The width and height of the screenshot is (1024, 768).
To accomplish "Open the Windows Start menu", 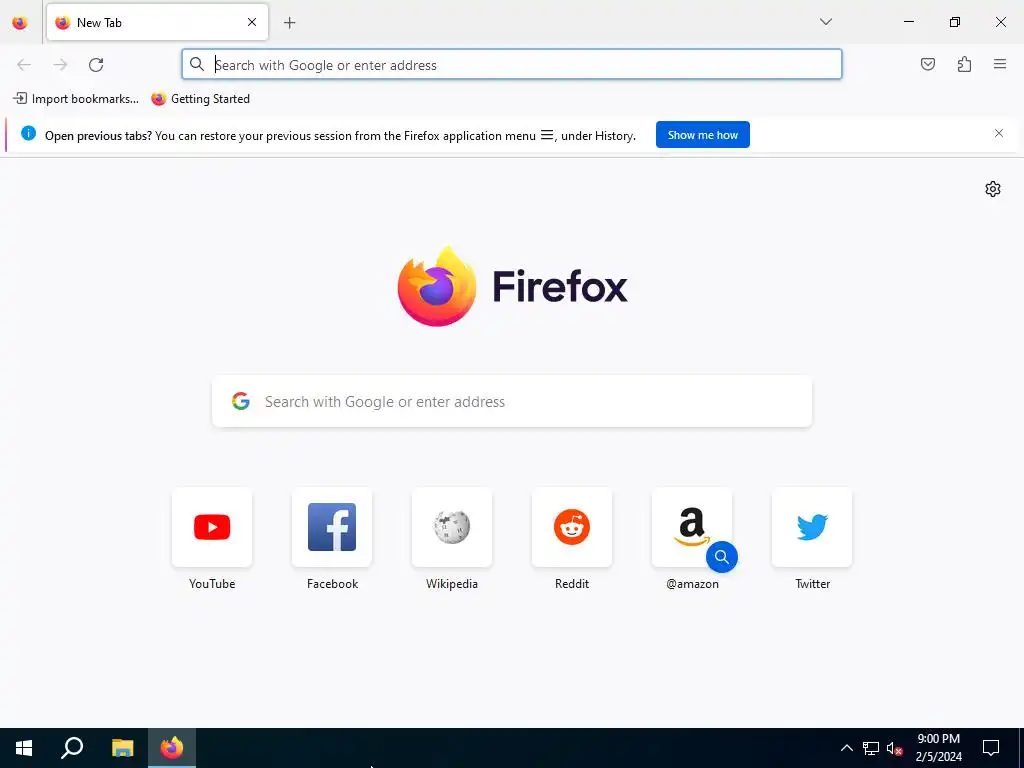I will click(24, 748).
